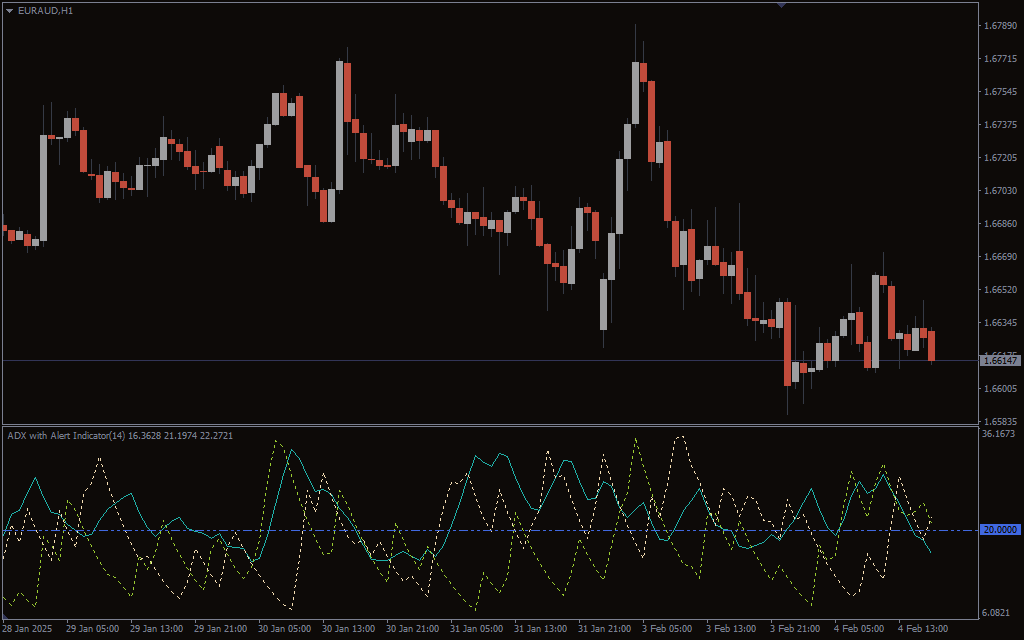1024x640 pixels.
Task: Click the last red candle on the chart
Action: (931, 345)
